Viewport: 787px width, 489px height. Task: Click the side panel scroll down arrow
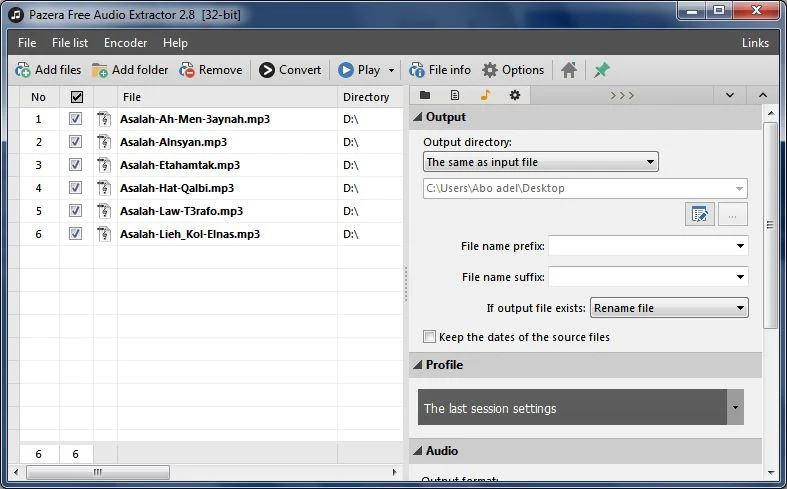(x=770, y=473)
